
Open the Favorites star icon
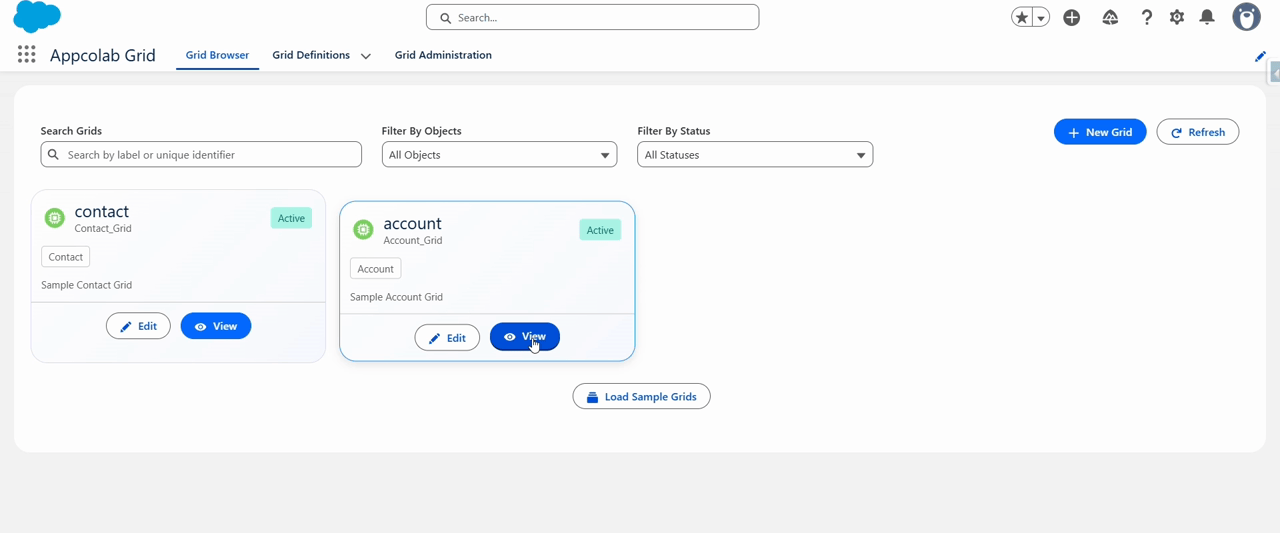click(x=1021, y=17)
